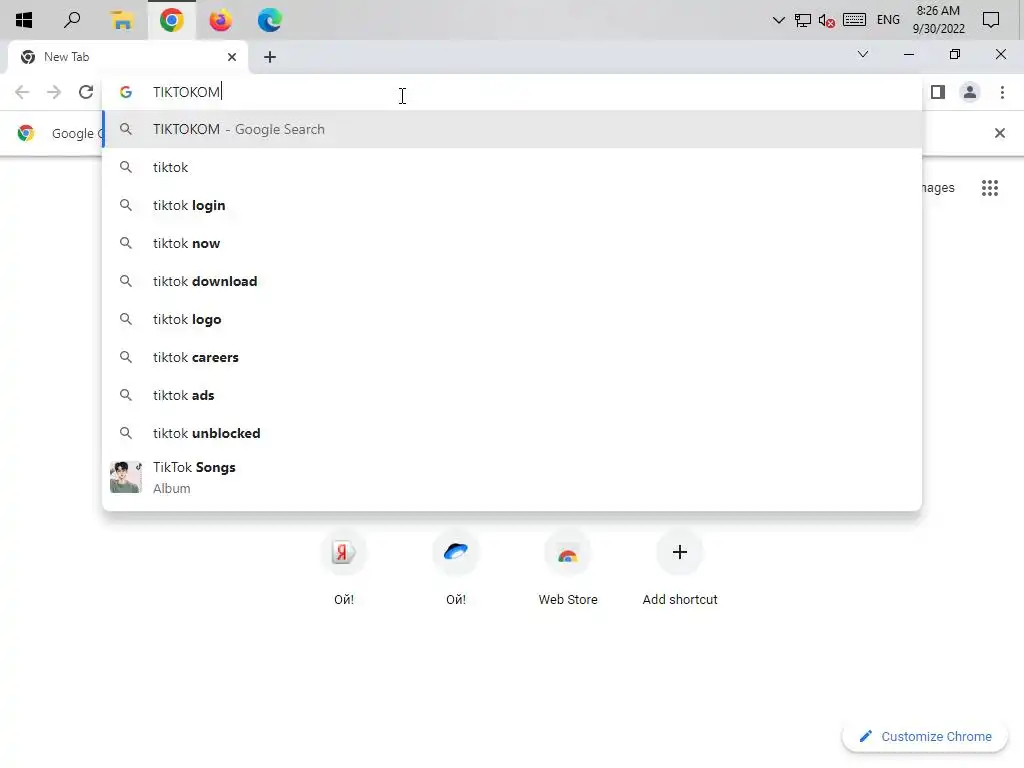Go forward using the forward arrow
This screenshot has width=1024, height=768.
tap(54, 92)
